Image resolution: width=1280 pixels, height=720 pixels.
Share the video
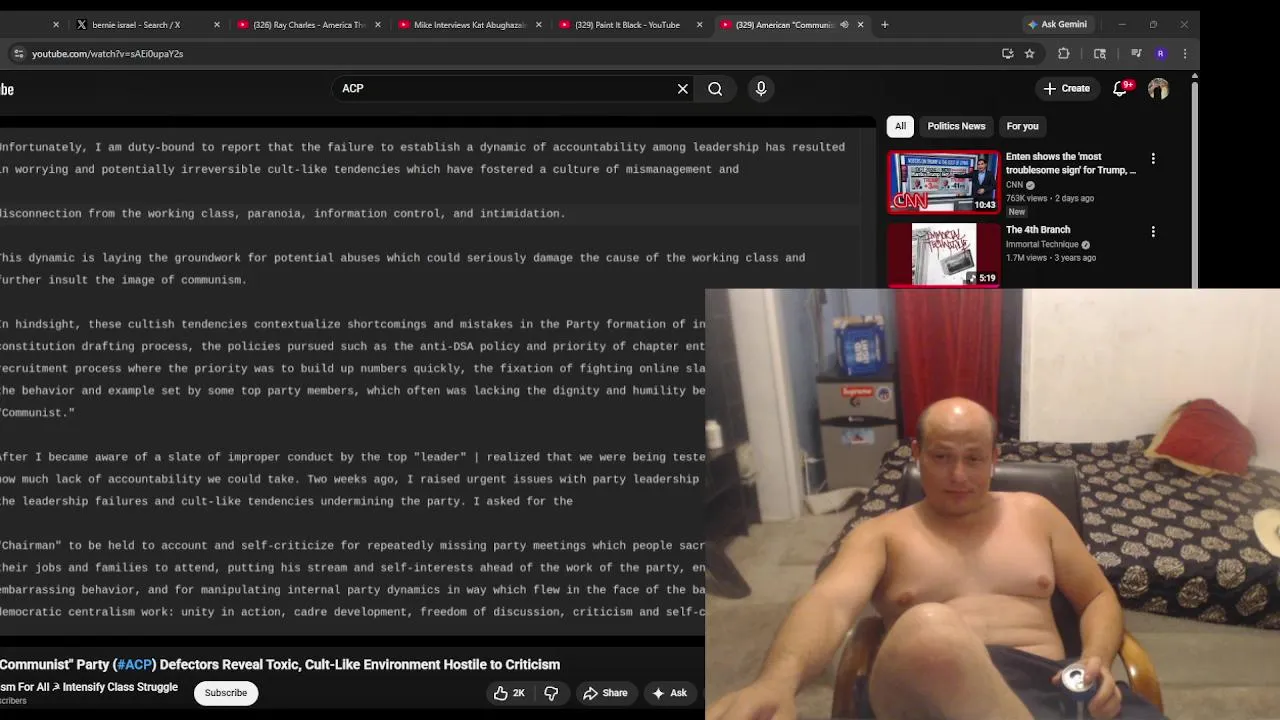point(606,693)
